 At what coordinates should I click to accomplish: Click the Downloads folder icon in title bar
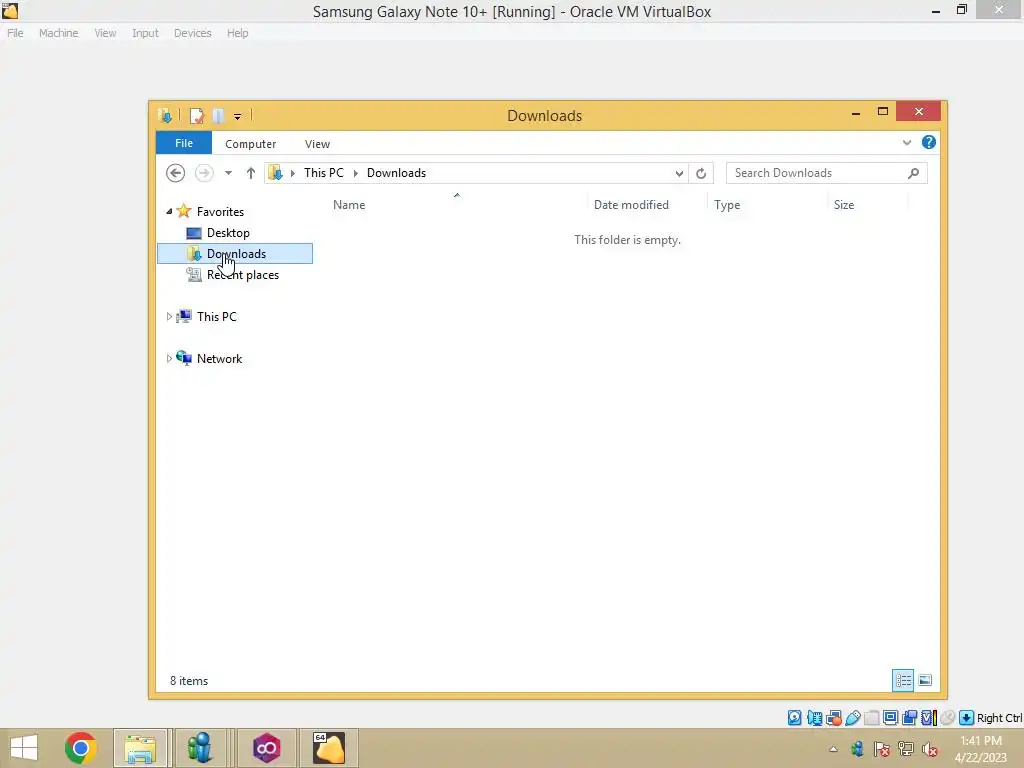165,116
